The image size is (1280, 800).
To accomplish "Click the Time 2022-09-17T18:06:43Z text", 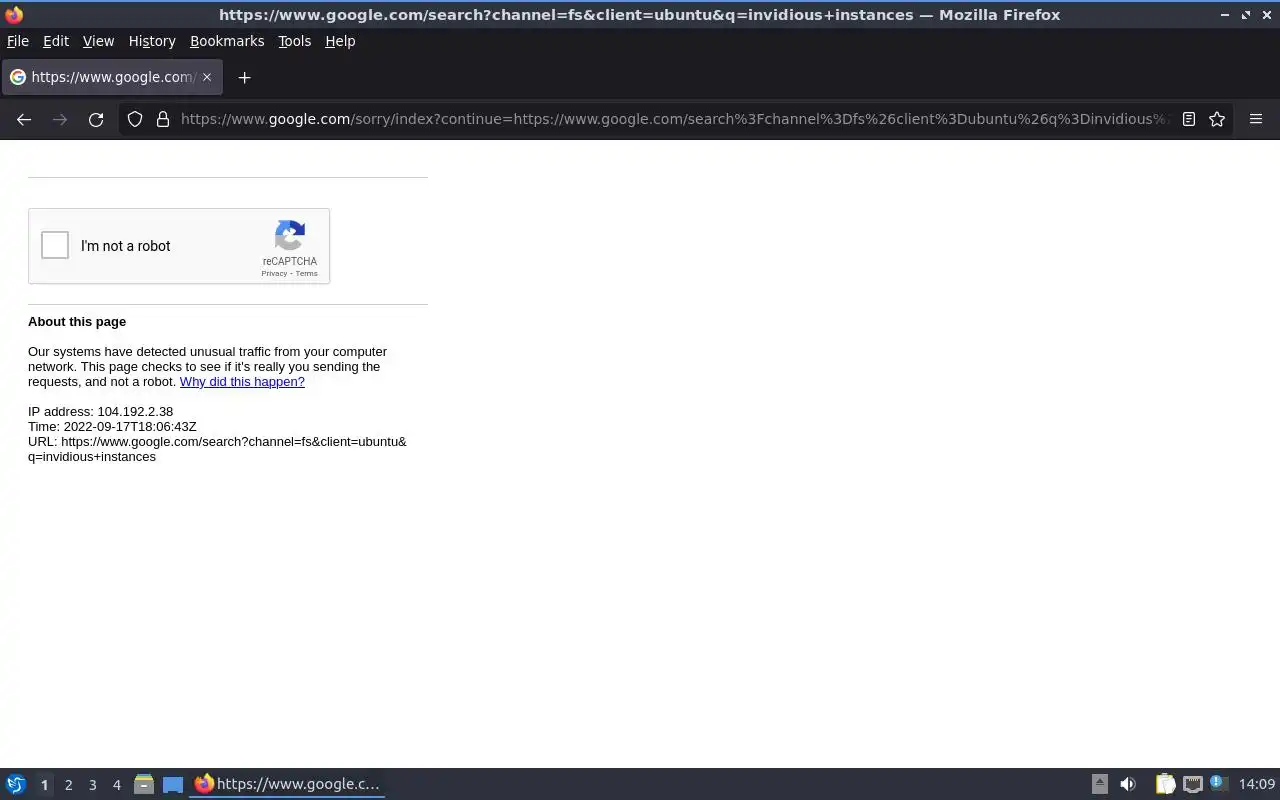I will point(112,426).
